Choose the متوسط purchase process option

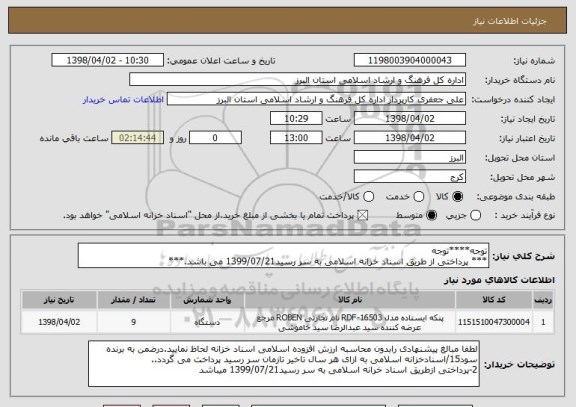click(432, 215)
